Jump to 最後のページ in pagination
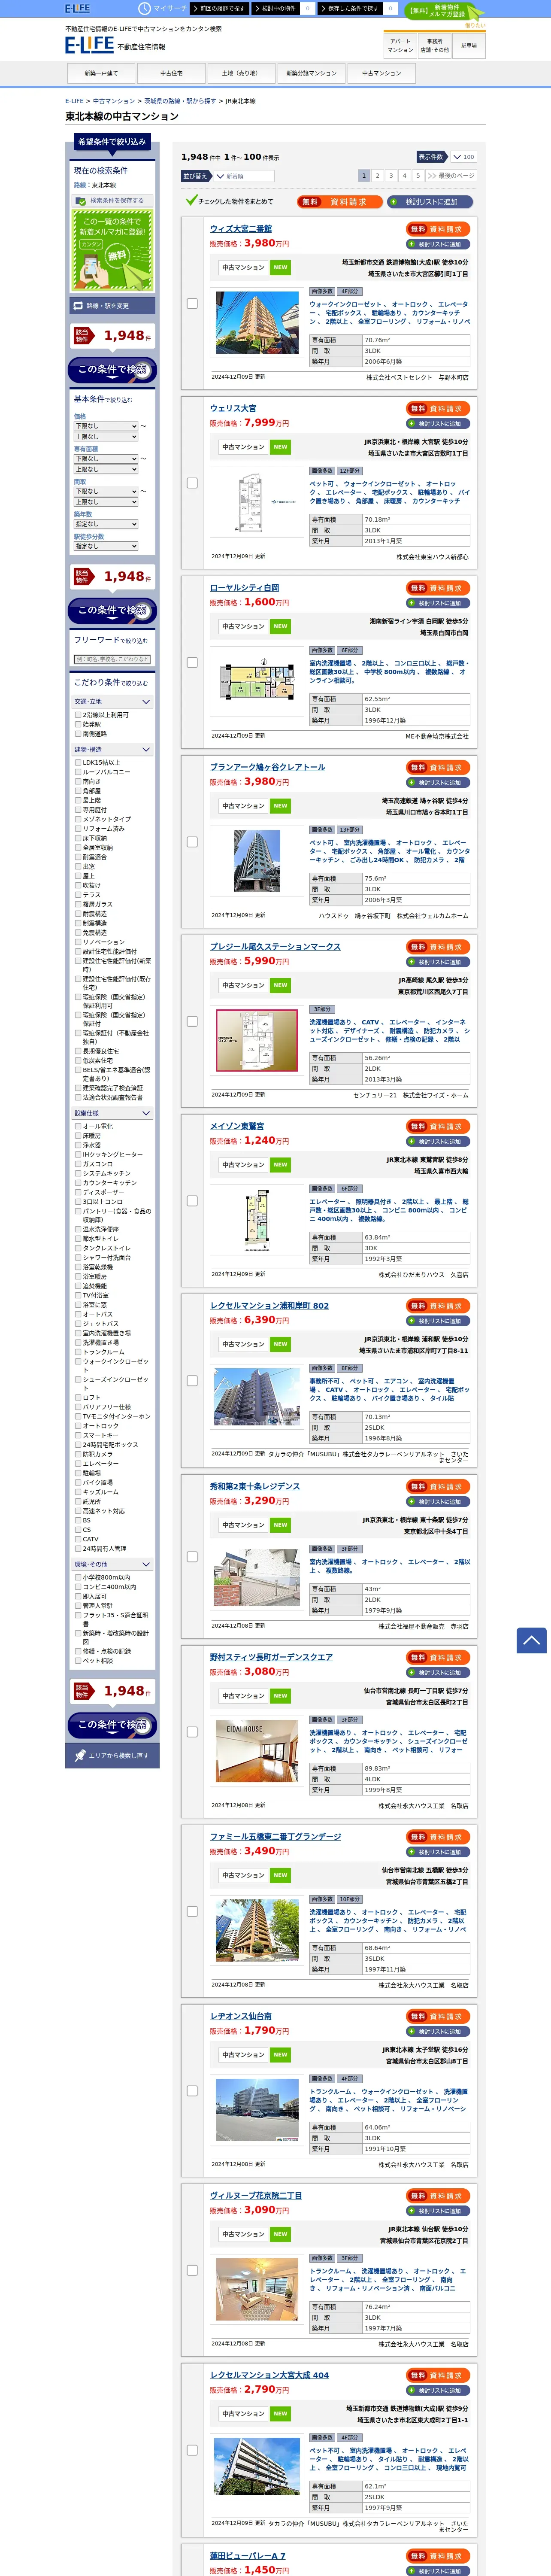 pos(451,176)
